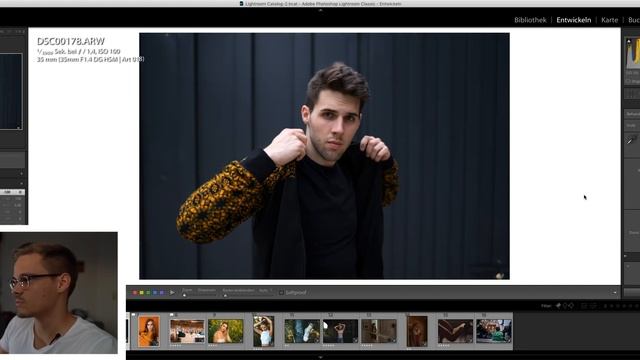Image resolution: width=640 pixels, height=360 pixels.
Task: Collapse the filmstrip with bottom arrow
Action: click(x=320, y=357)
